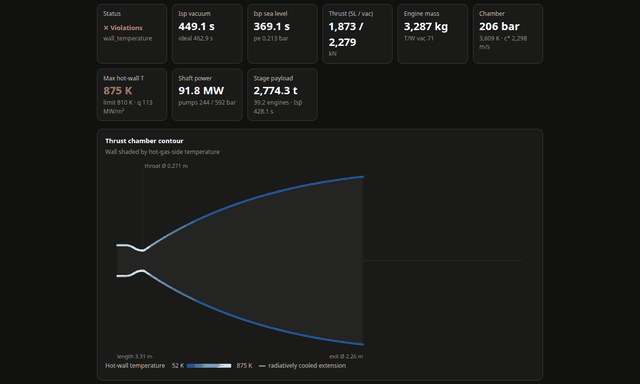Image resolution: width=640 pixels, height=384 pixels.
Task: Select the 2,774.3 t stage payload value
Action: pyautogui.click(x=276, y=91)
